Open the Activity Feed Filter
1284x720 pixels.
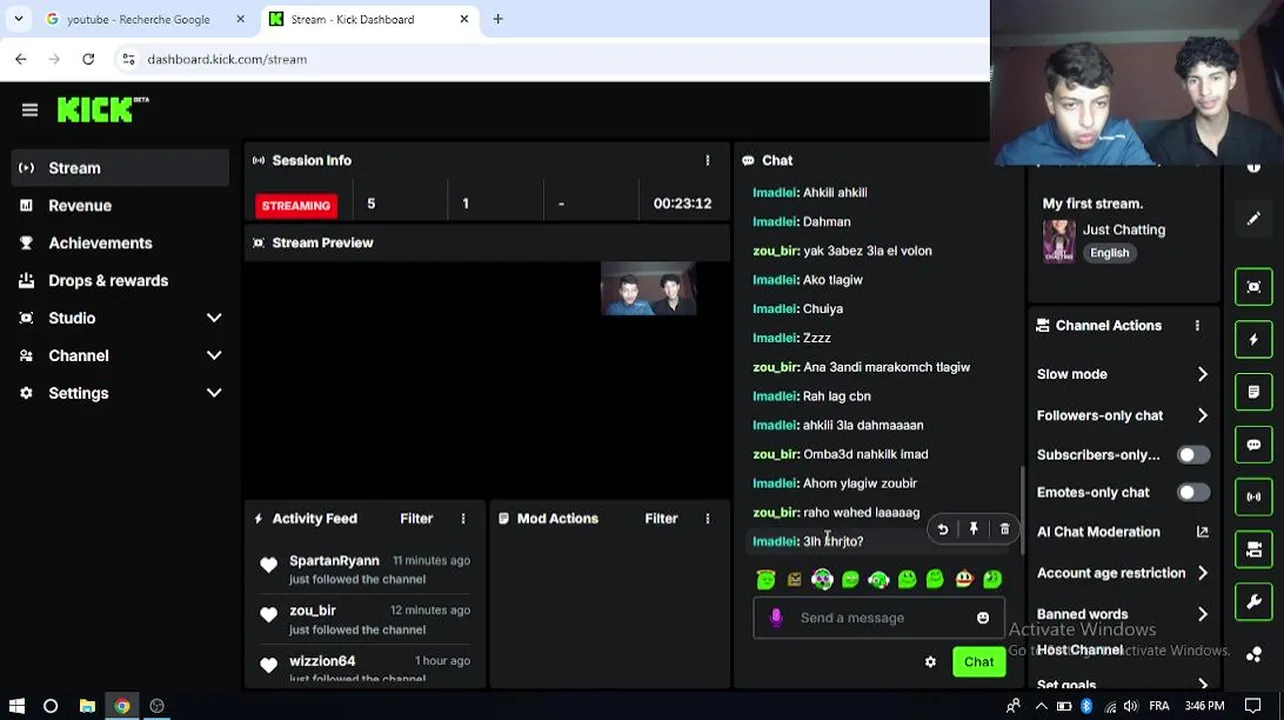point(416,518)
